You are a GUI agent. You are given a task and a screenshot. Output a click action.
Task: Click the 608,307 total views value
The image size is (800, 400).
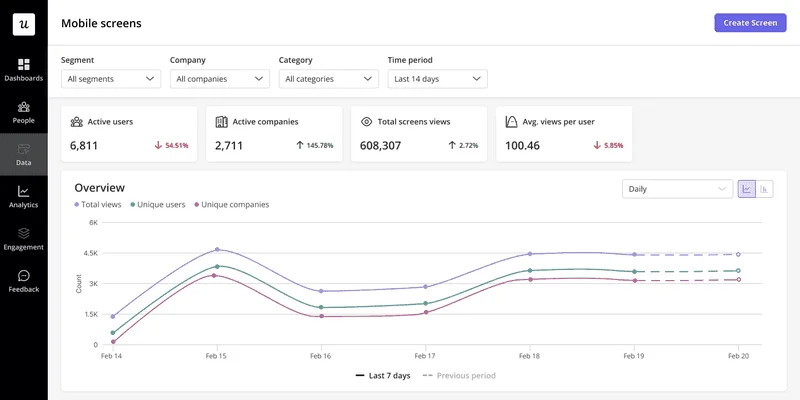click(x=381, y=146)
